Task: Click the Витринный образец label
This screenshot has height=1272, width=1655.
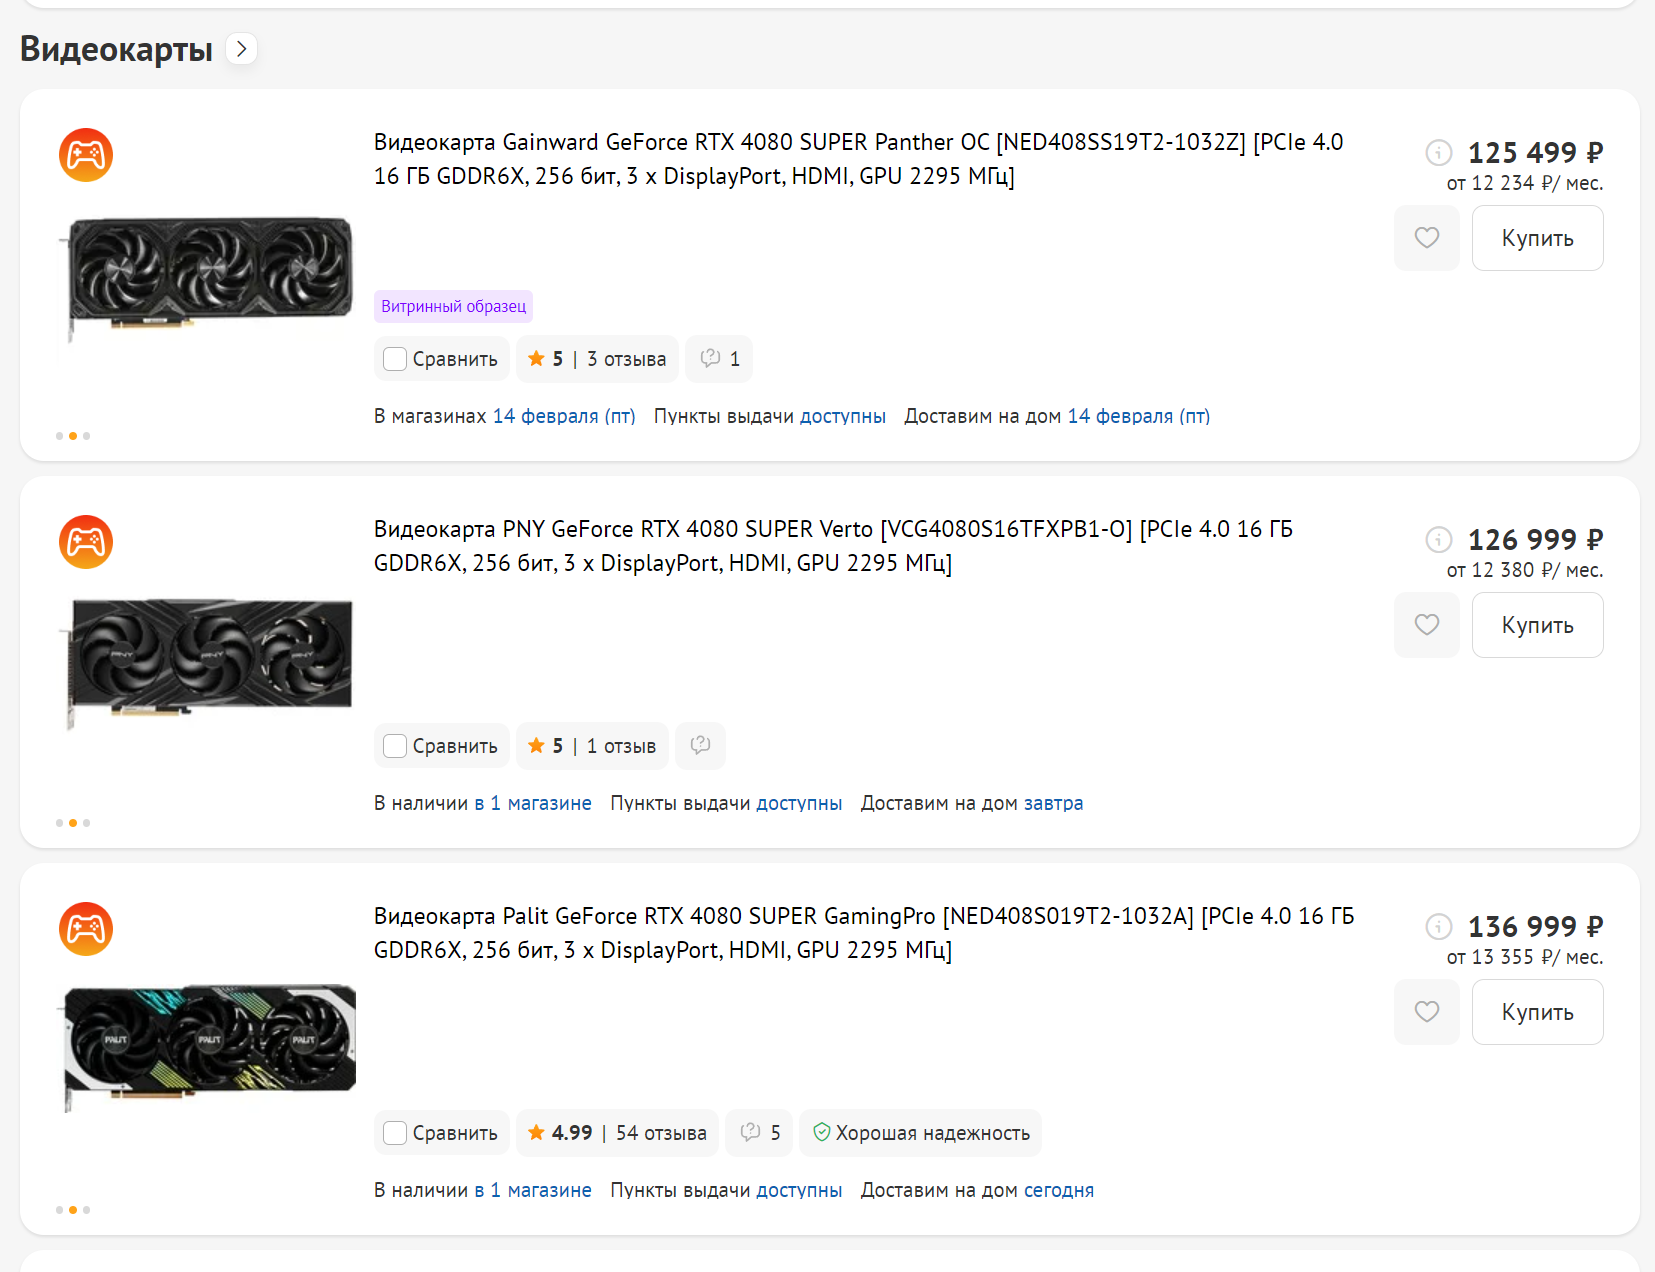Action: click(x=453, y=306)
